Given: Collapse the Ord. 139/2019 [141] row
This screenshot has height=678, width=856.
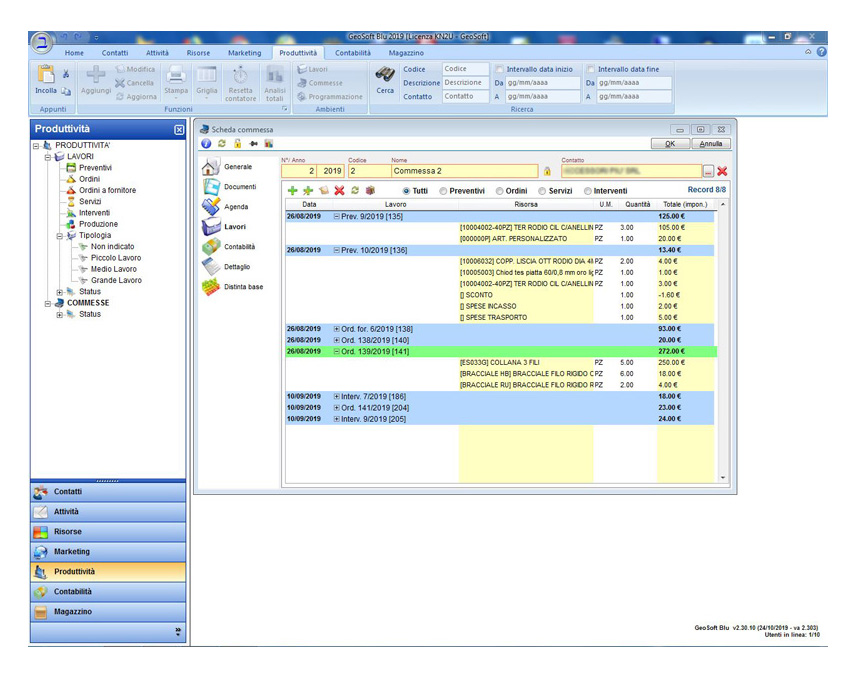Looking at the screenshot, I should pos(337,352).
